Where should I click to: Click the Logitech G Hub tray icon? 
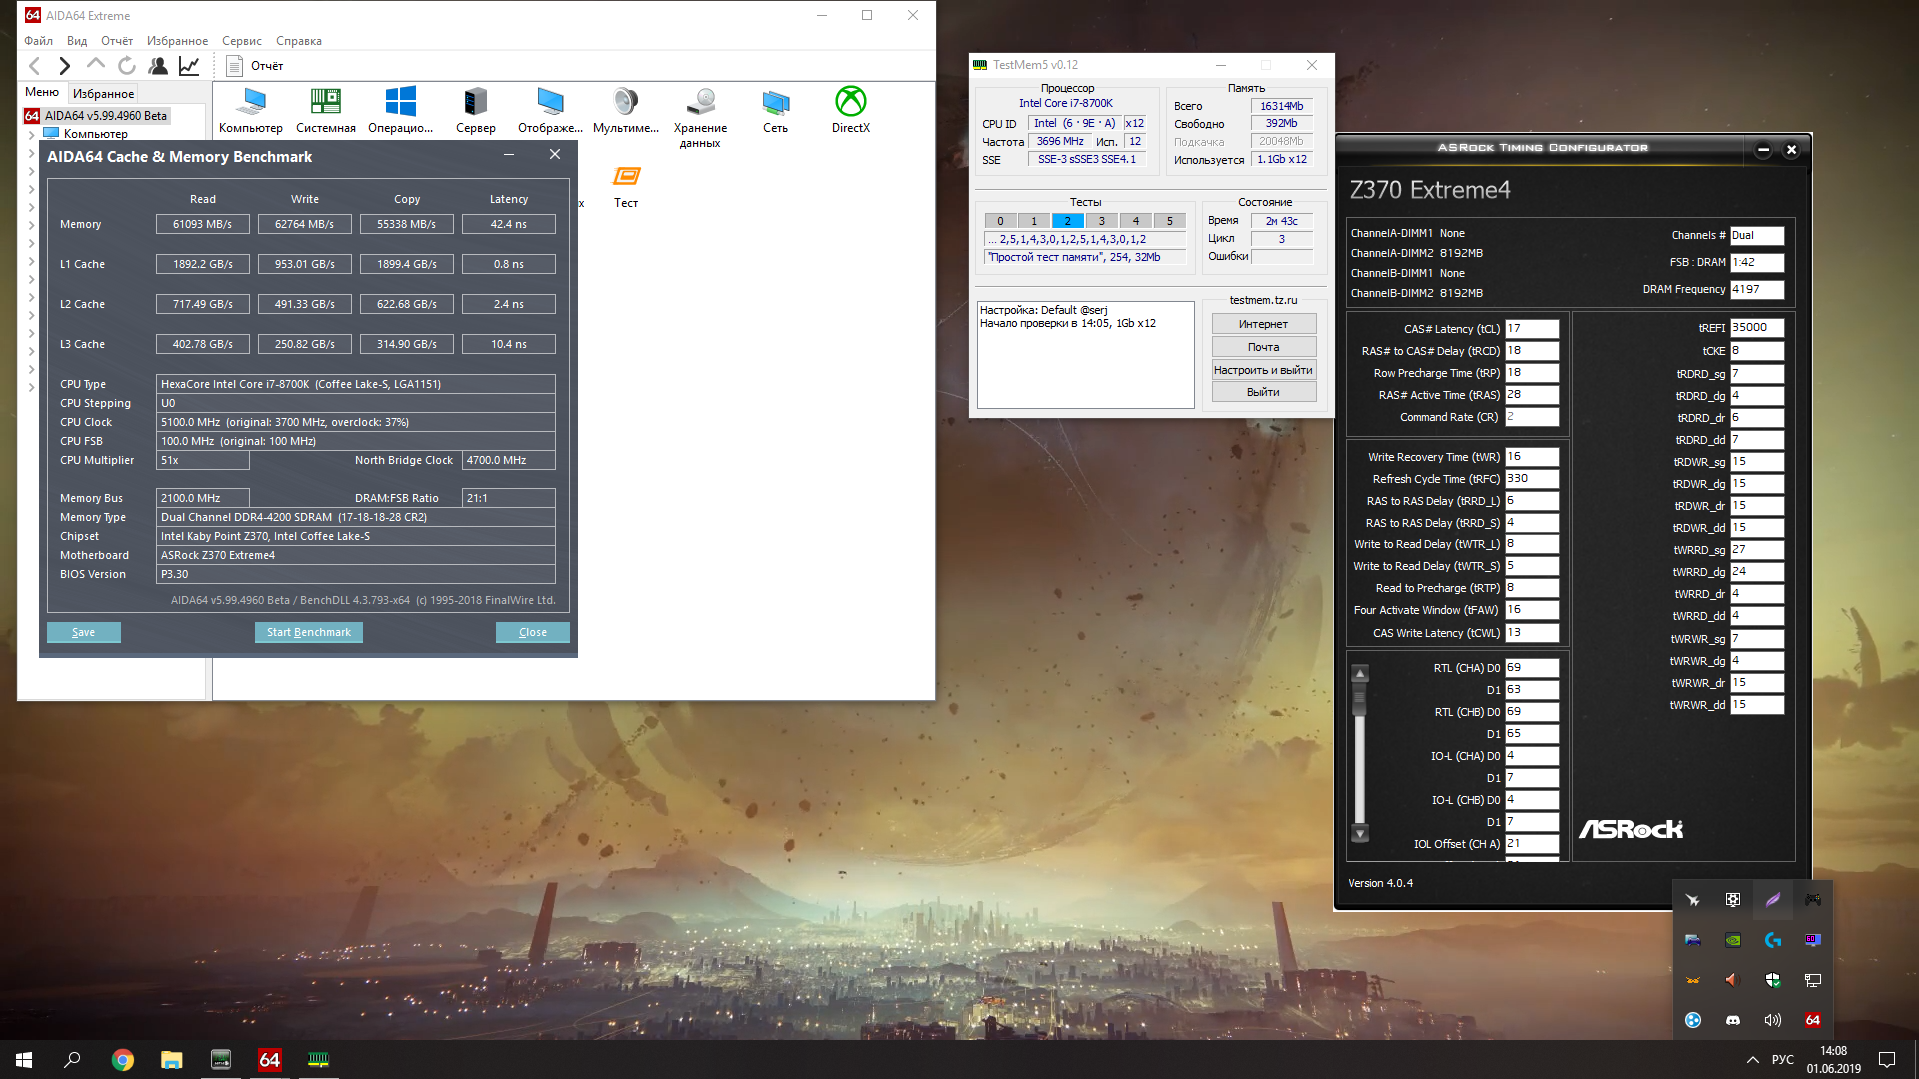pyautogui.click(x=1773, y=940)
